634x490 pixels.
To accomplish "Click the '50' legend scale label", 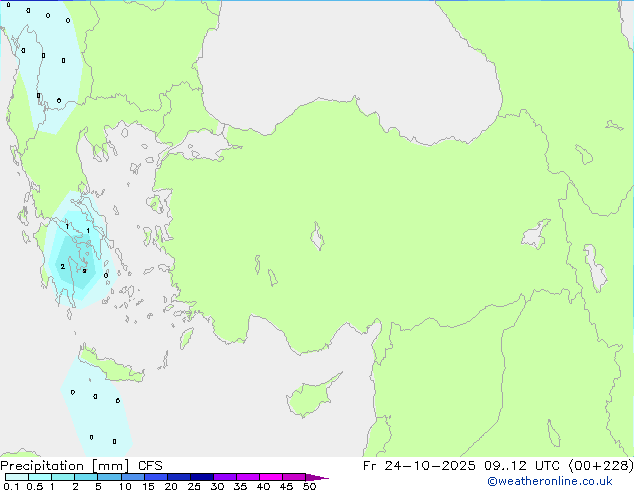I will click(x=309, y=486).
